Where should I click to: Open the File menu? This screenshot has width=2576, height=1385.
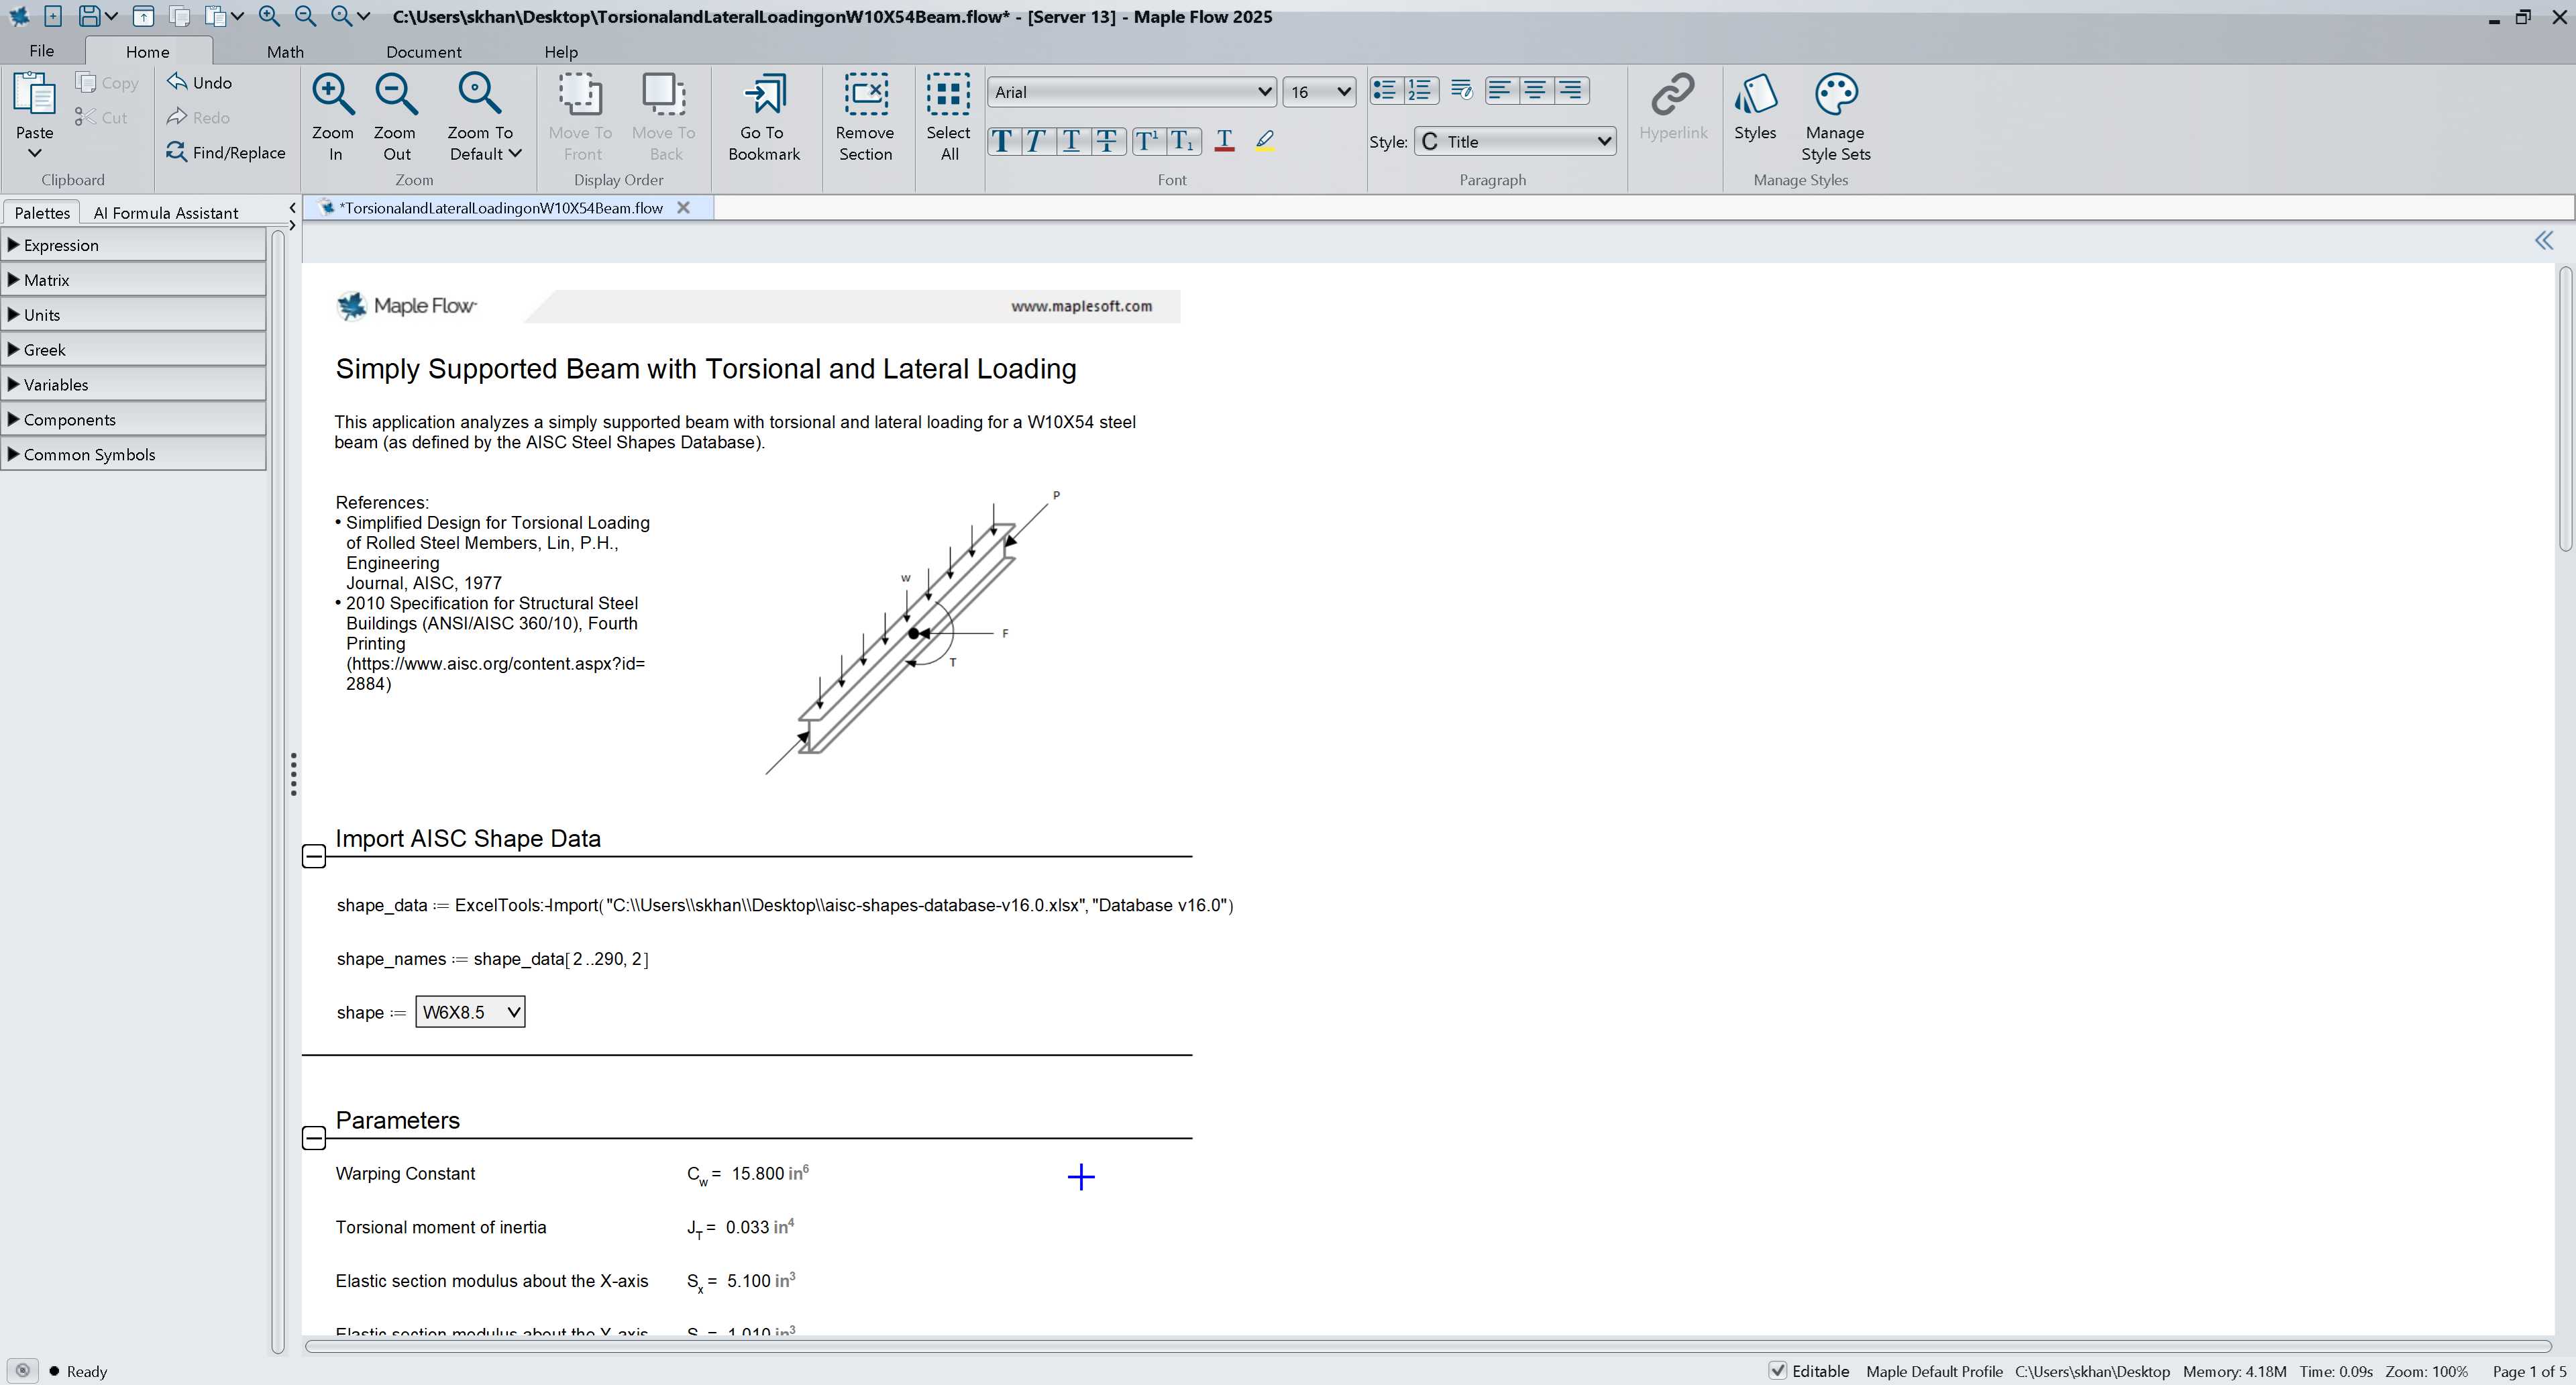[x=42, y=51]
